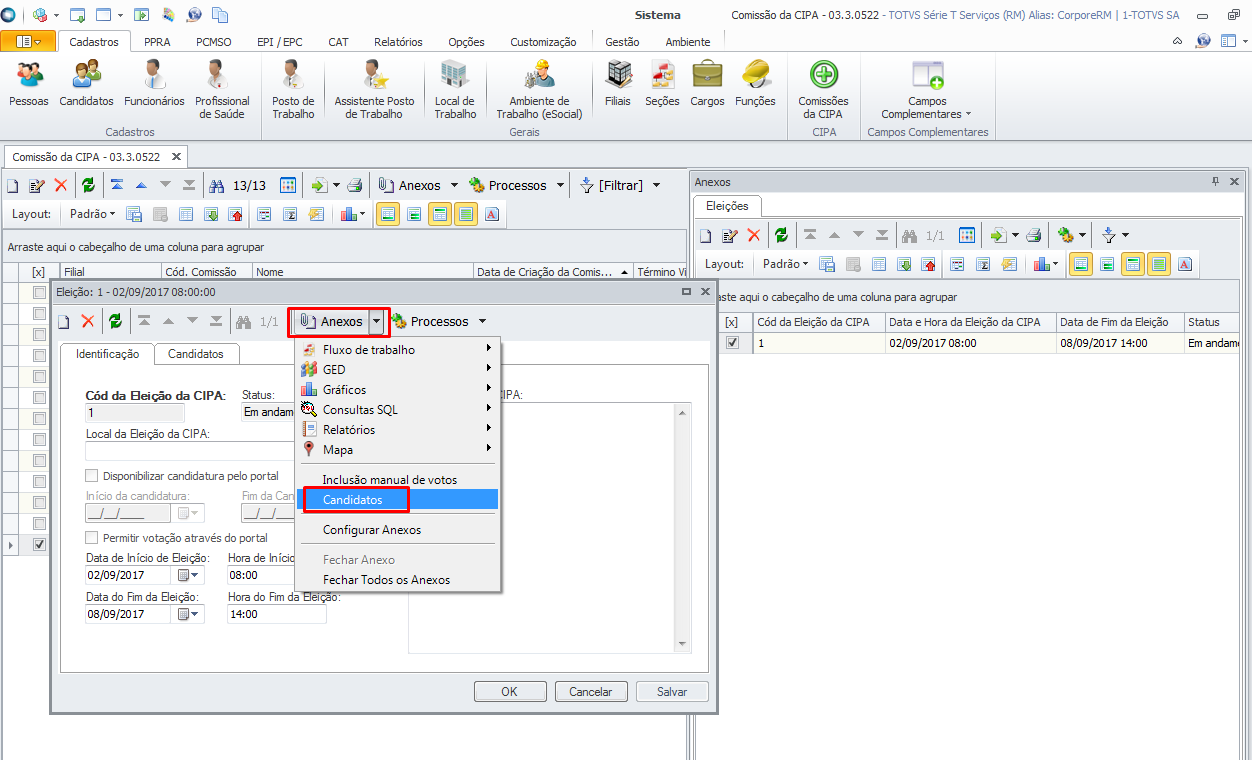Open Padrão layout dropdown in main toolbar
This screenshot has height=760, width=1252.
92,214
